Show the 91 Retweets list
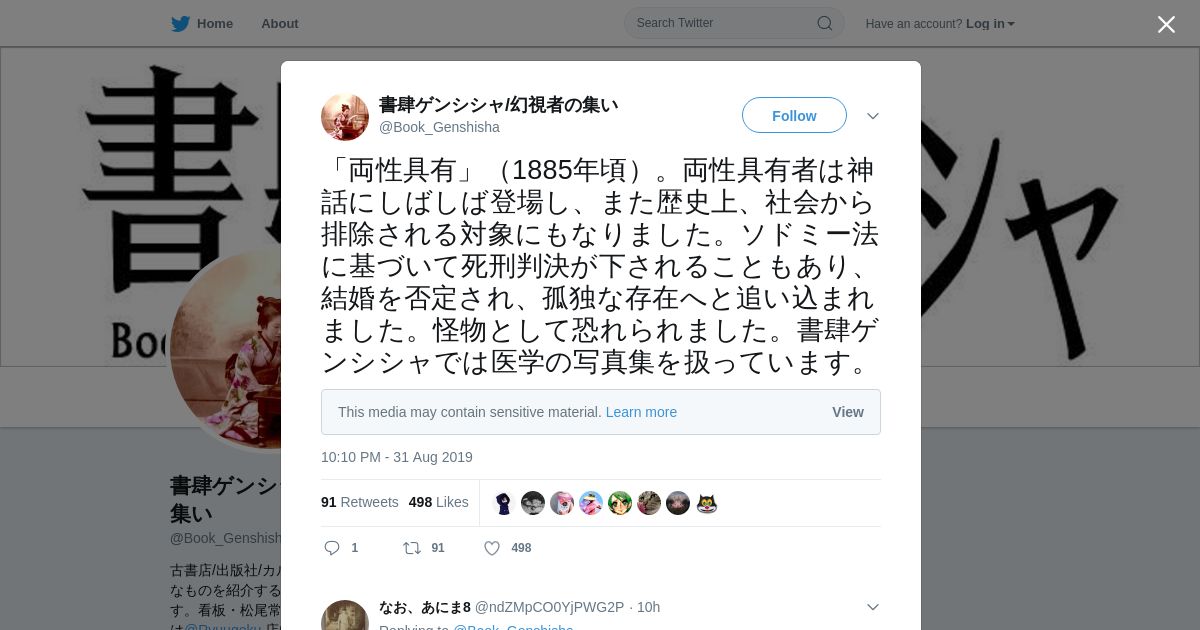The height and width of the screenshot is (630, 1200). click(360, 502)
